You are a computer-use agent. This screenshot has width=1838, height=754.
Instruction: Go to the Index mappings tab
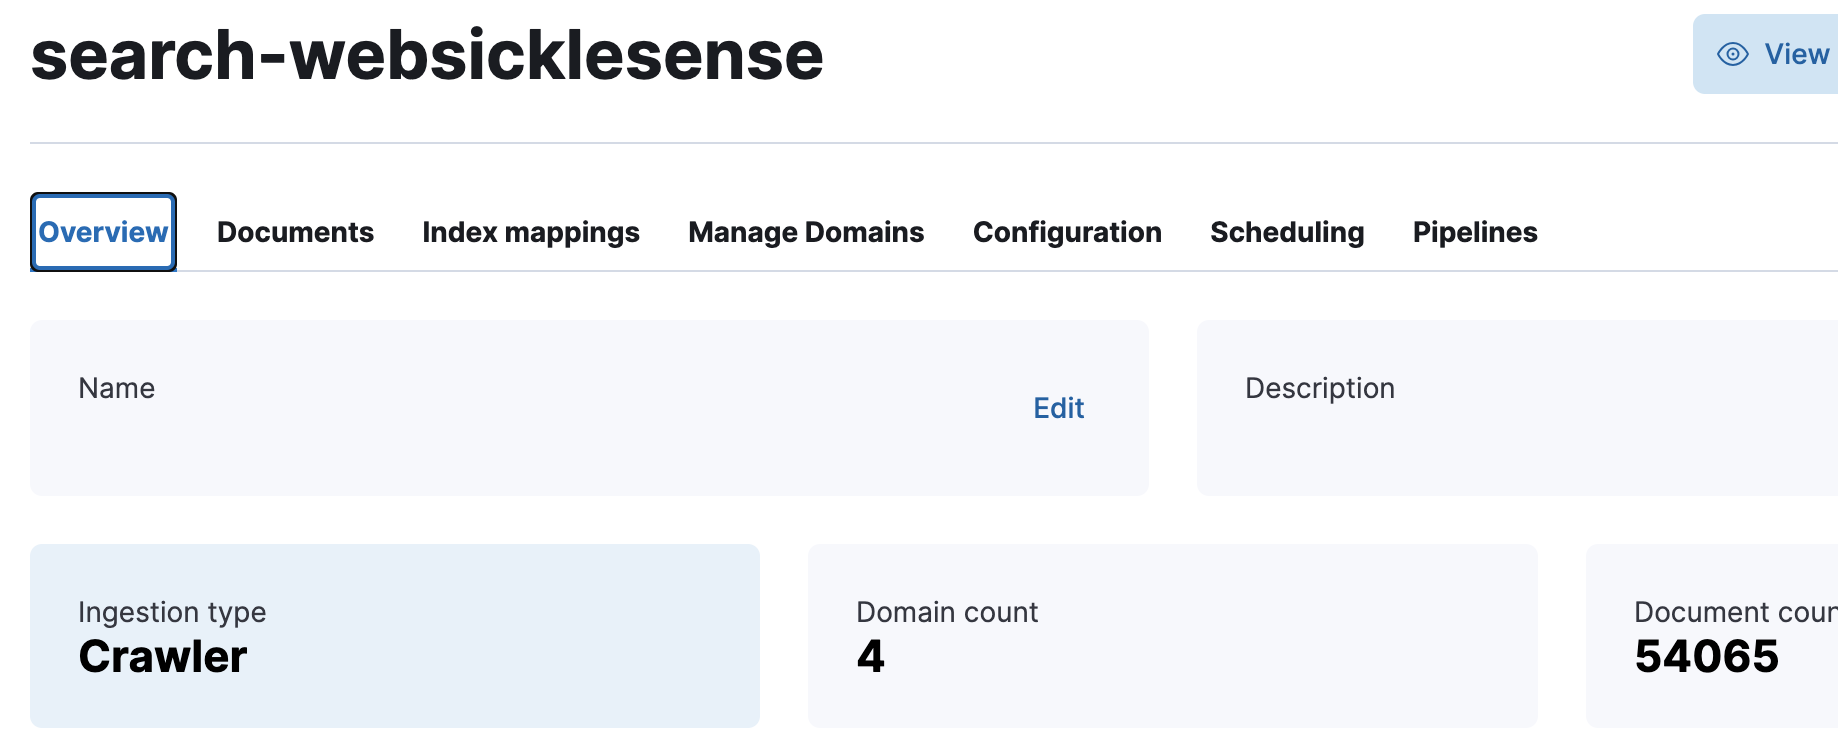pos(531,232)
